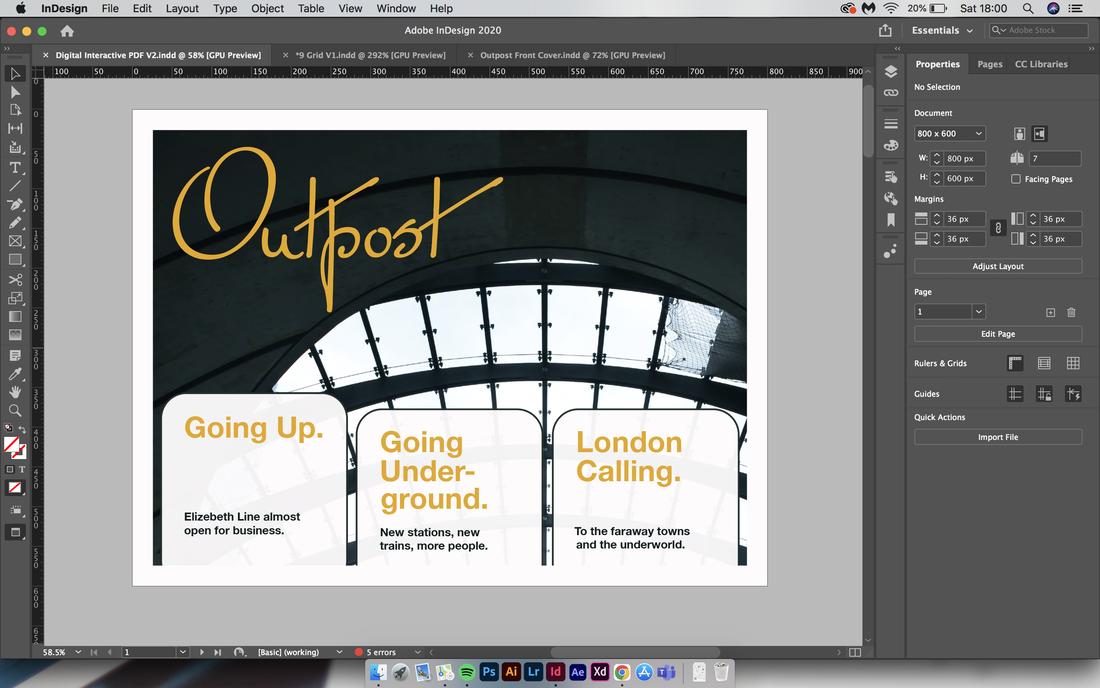The width and height of the screenshot is (1100, 688).
Task: Select the Free Transform tool
Action: tap(15, 298)
